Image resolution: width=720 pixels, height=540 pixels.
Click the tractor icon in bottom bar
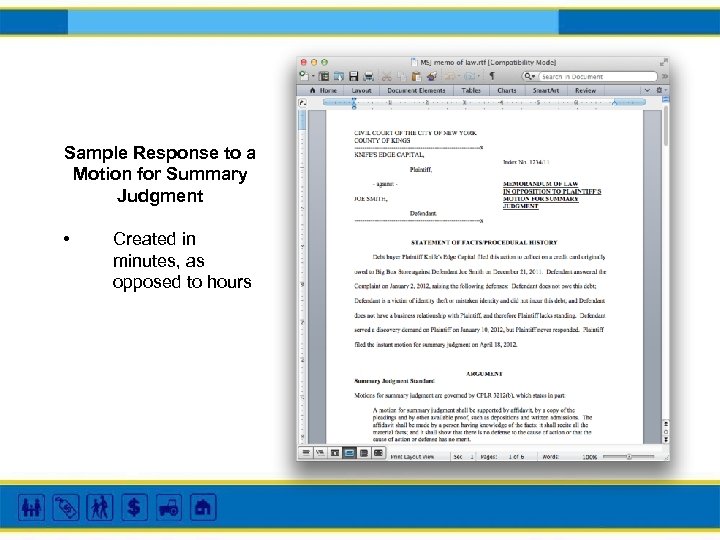pyautogui.click(x=169, y=507)
